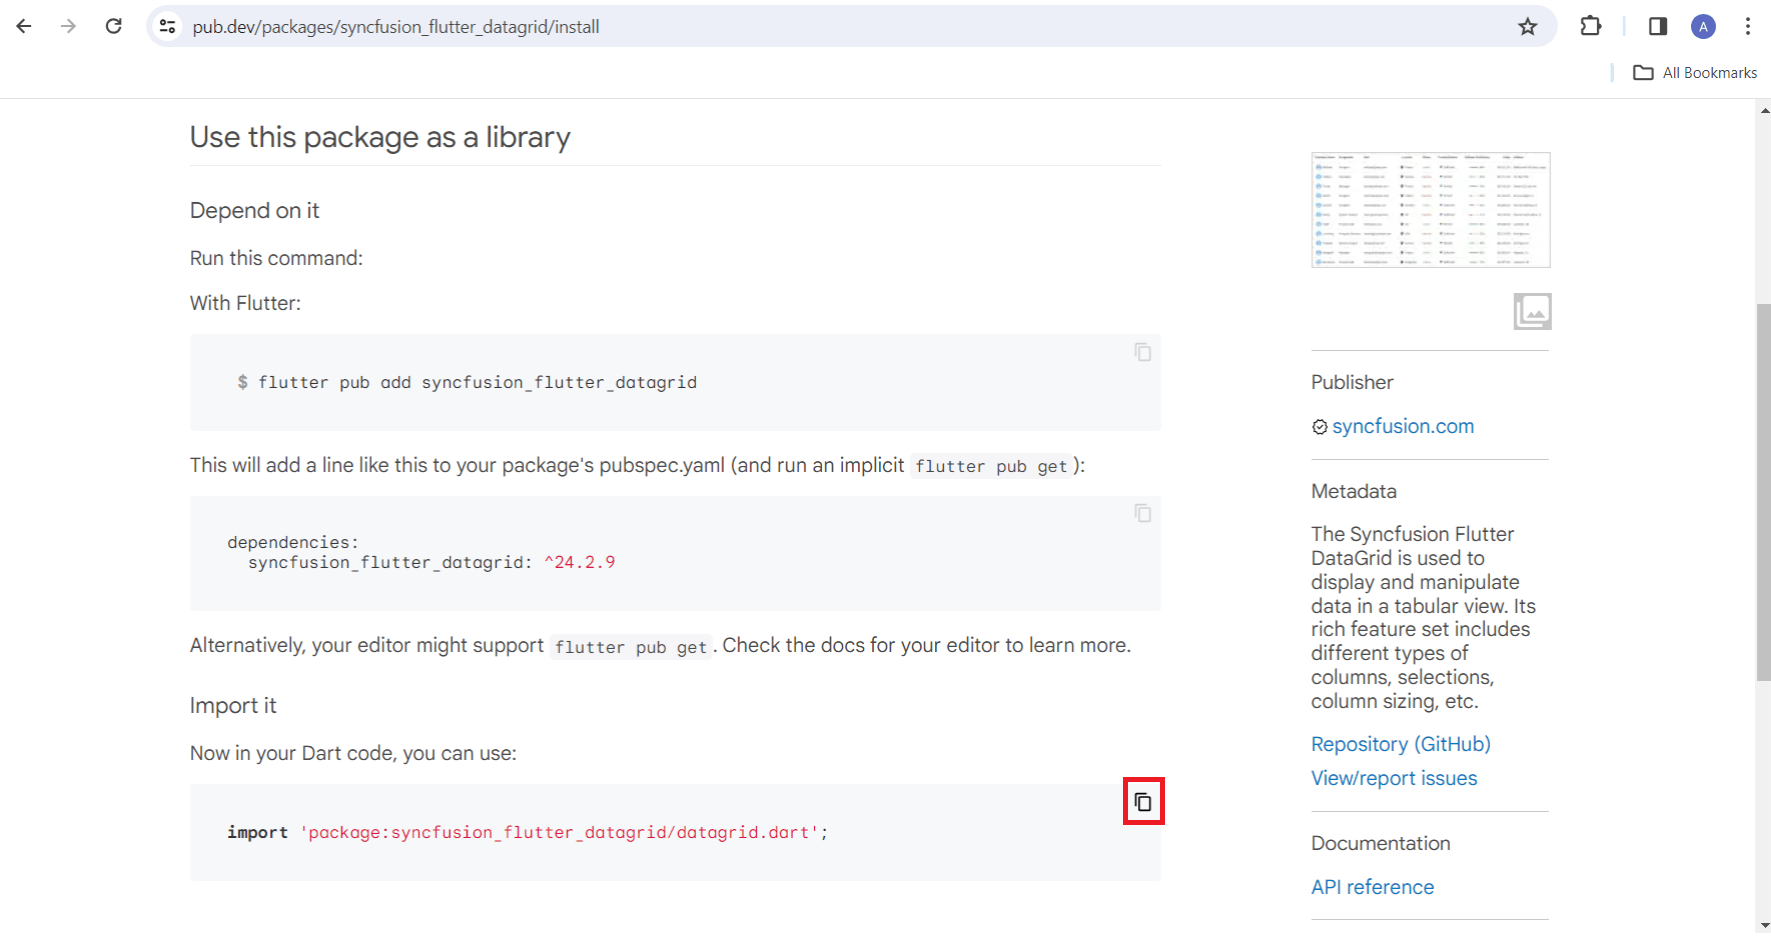Viewport: 1771px width, 939px height.
Task: Click the 'dependencies:' code line
Action: (x=293, y=542)
